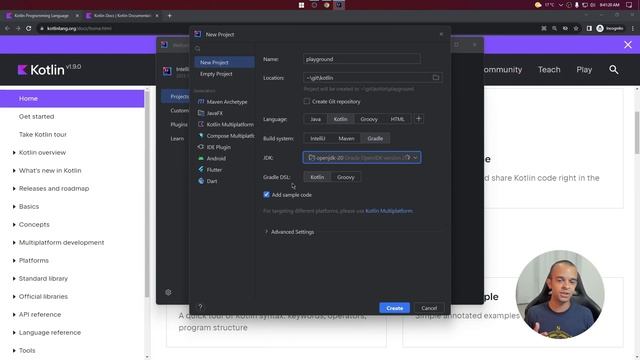Viewport: 640px width, 360px height.
Task: Select the Dart generator
Action: pos(208,181)
